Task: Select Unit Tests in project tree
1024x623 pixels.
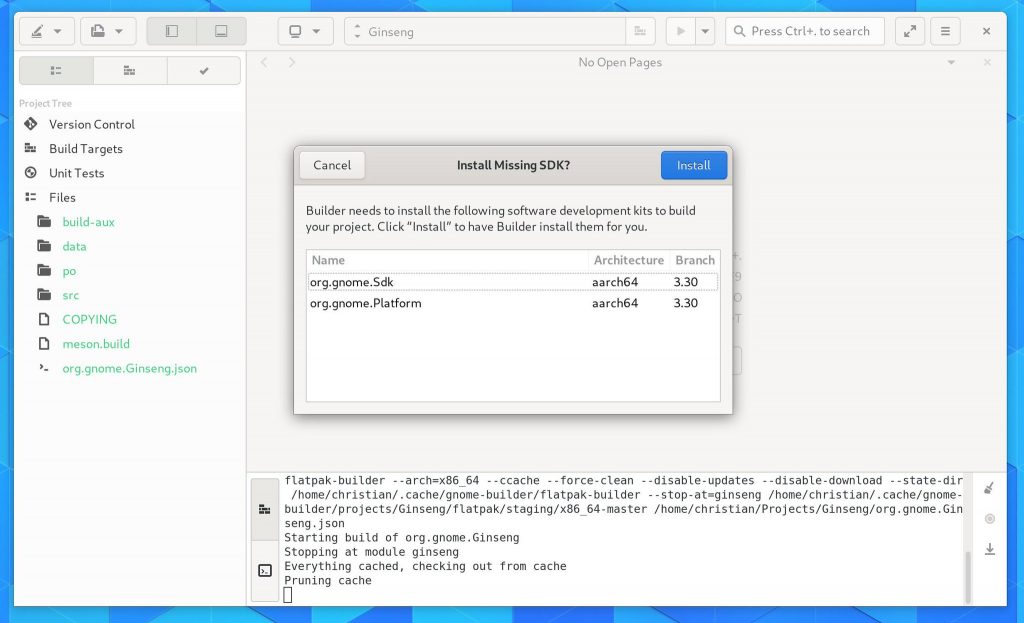Action: tap(76, 173)
